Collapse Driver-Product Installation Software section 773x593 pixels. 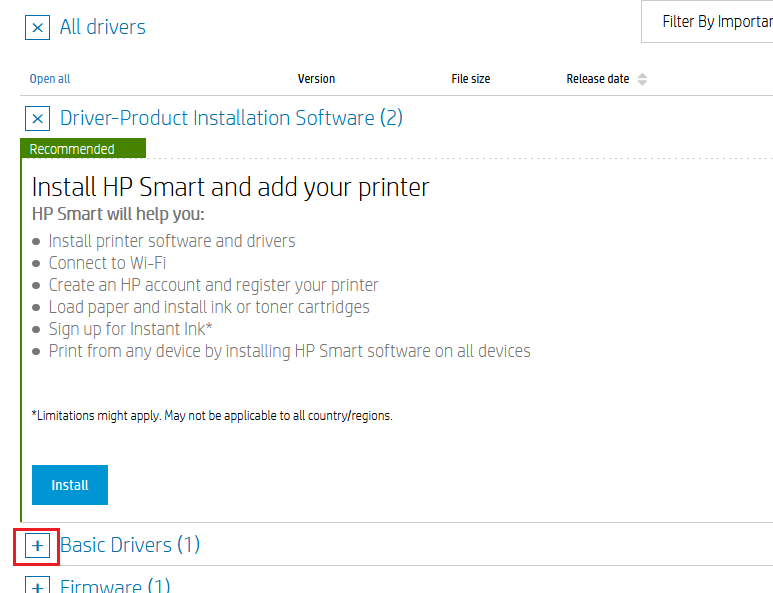(x=37, y=118)
